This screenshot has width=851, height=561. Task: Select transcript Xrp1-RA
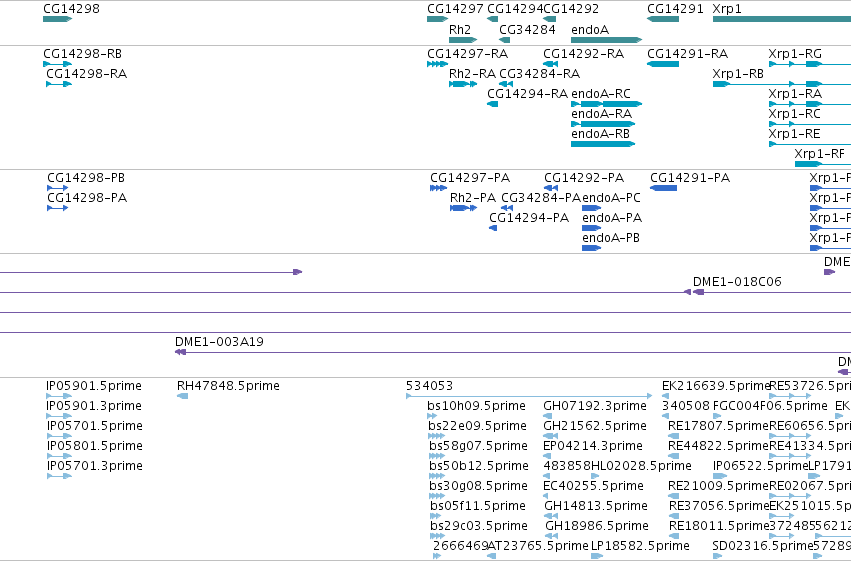coord(810,104)
